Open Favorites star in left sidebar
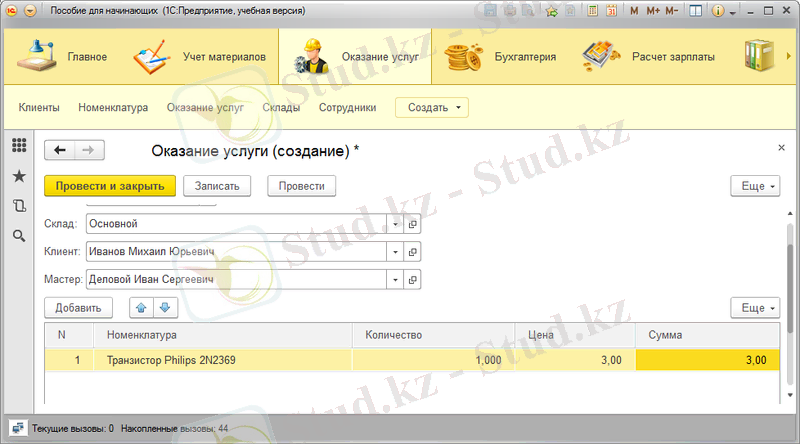800x444 pixels. [19, 176]
